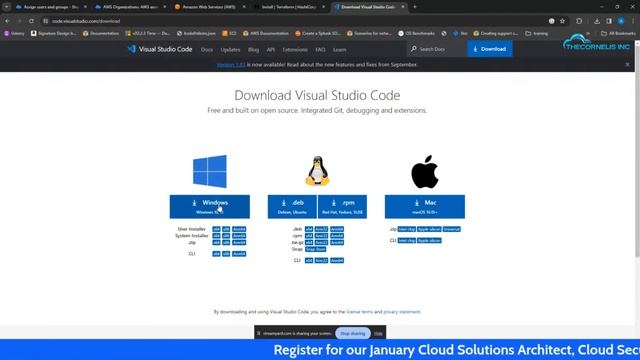Click the Apple logo icon
The width and height of the screenshot is (640, 360).
click(424, 172)
